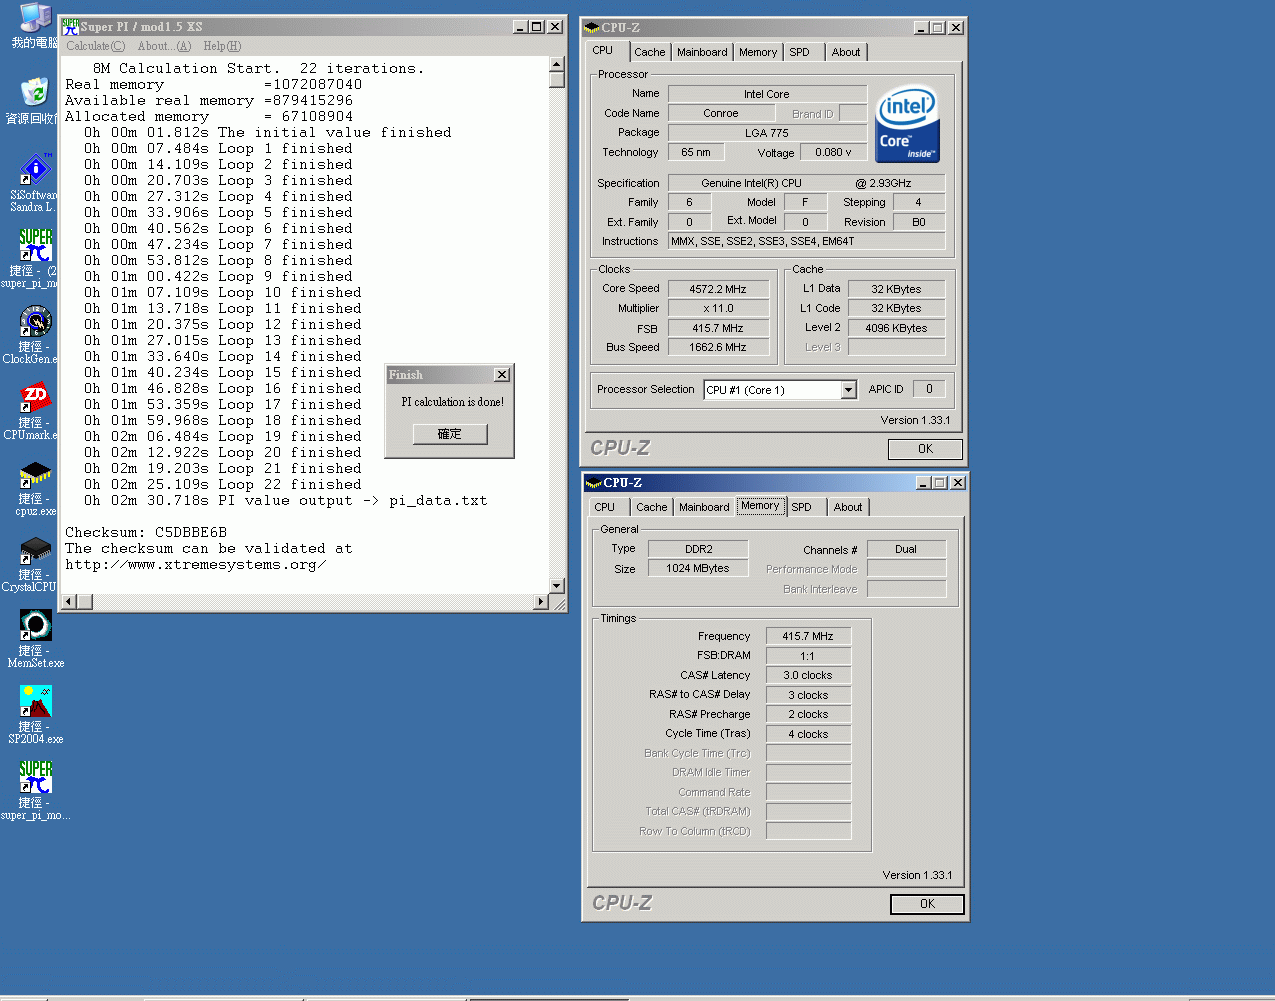Open Super PI's Help menu
1275x1001 pixels.
[219, 46]
